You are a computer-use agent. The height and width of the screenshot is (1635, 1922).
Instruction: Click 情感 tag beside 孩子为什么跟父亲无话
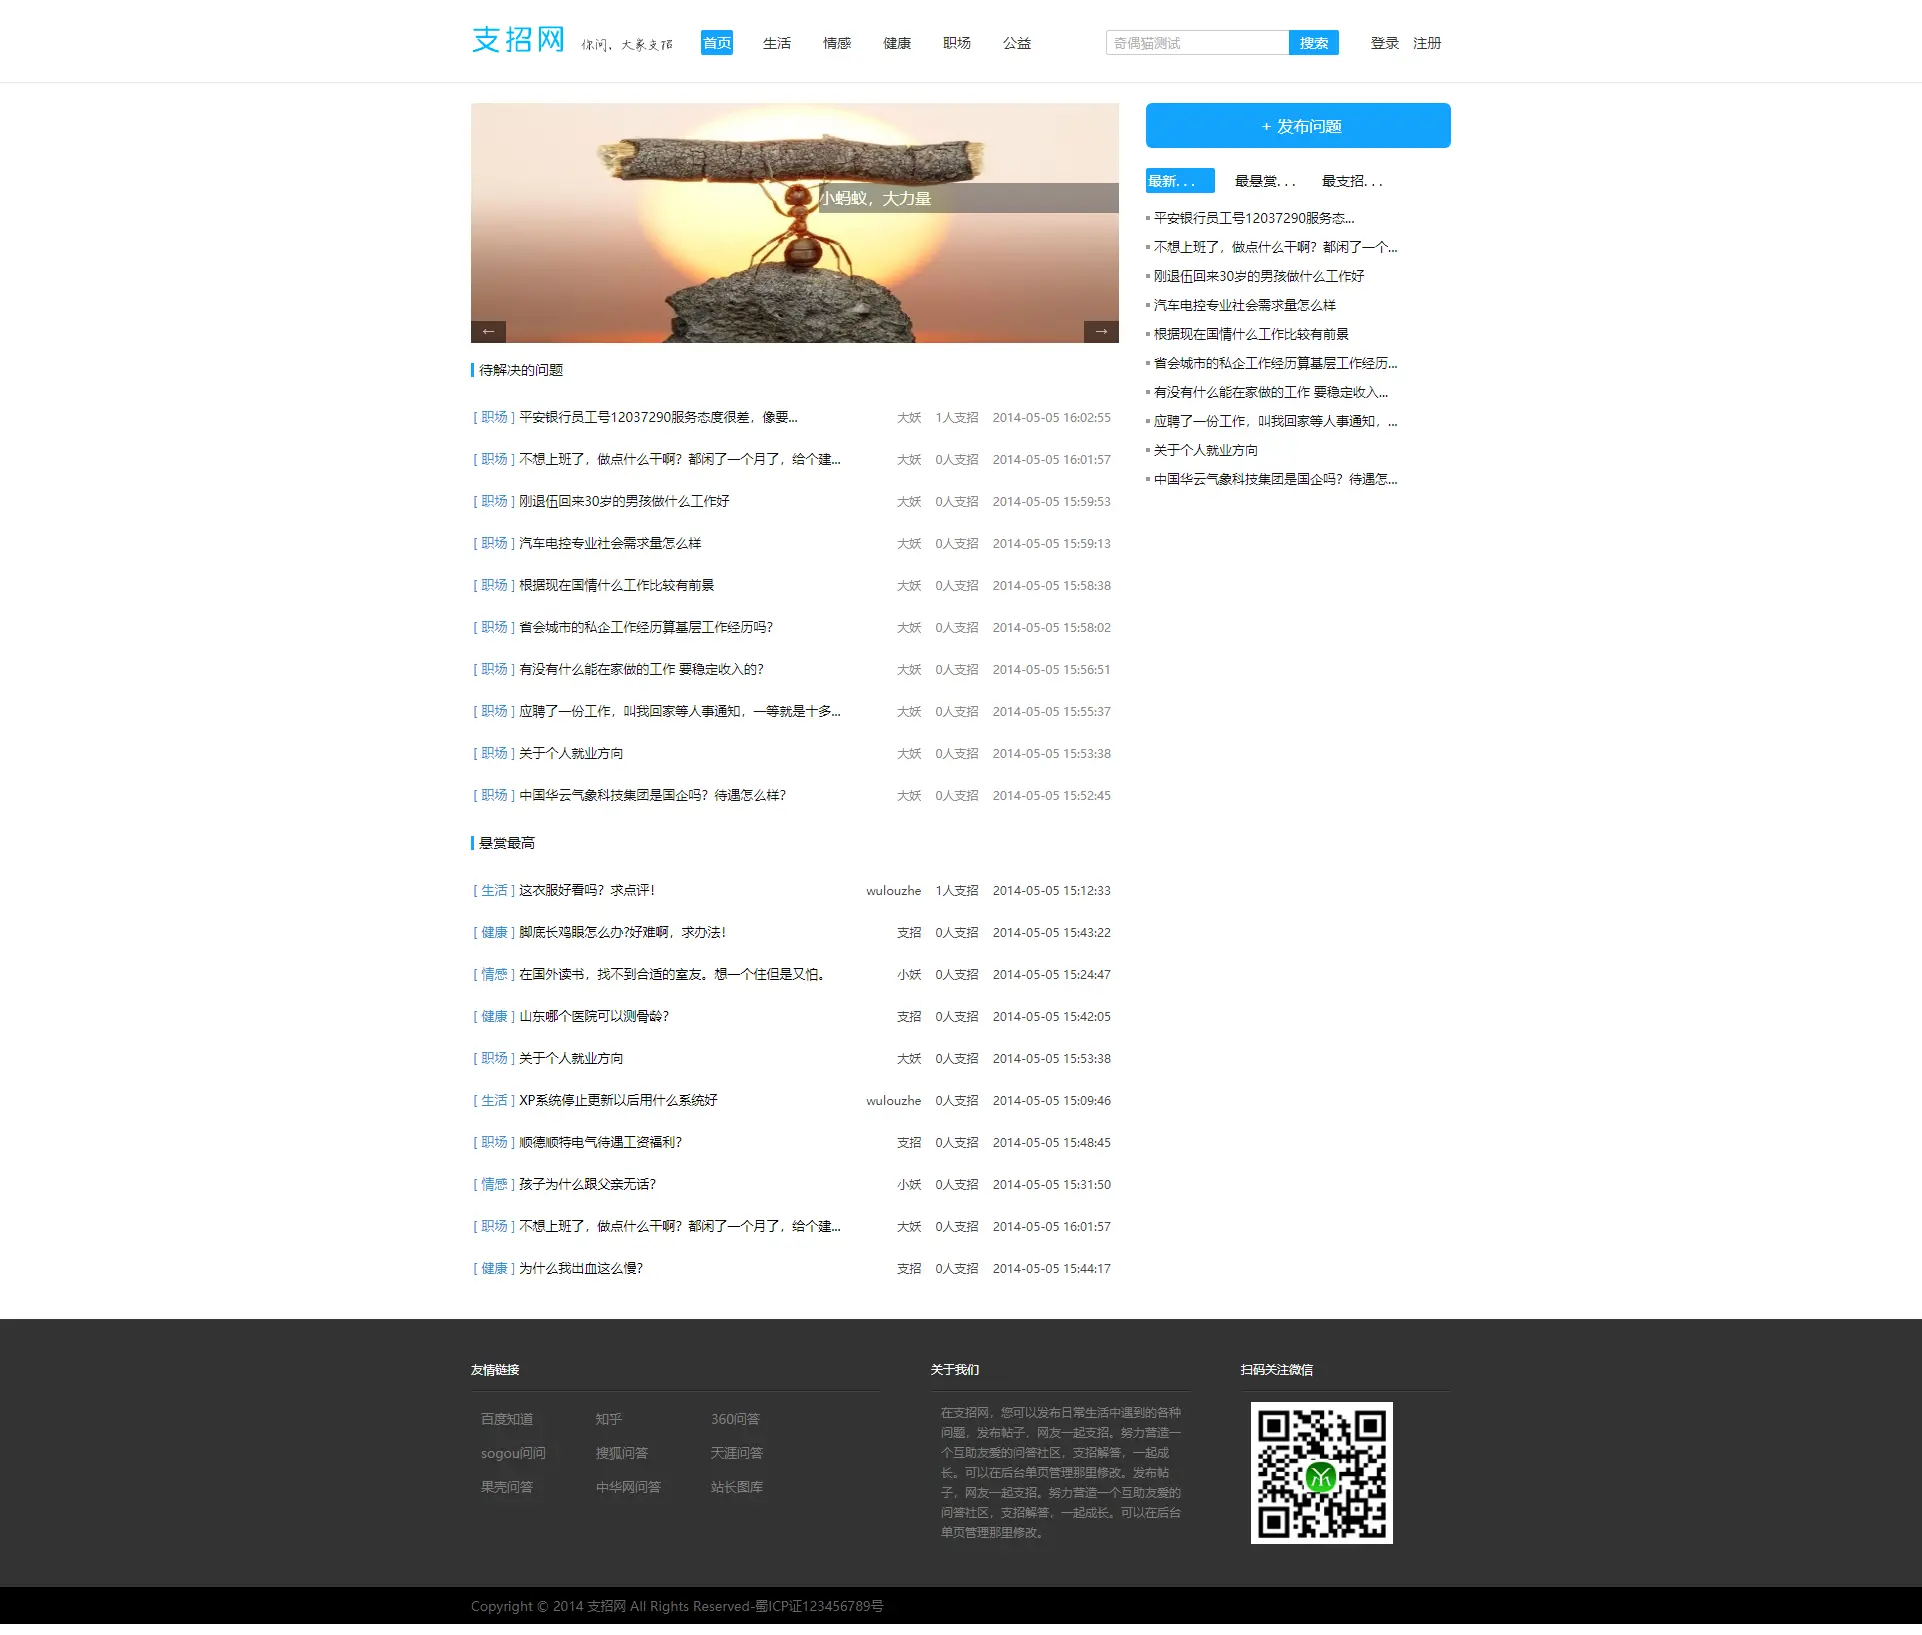click(494, 1184)
